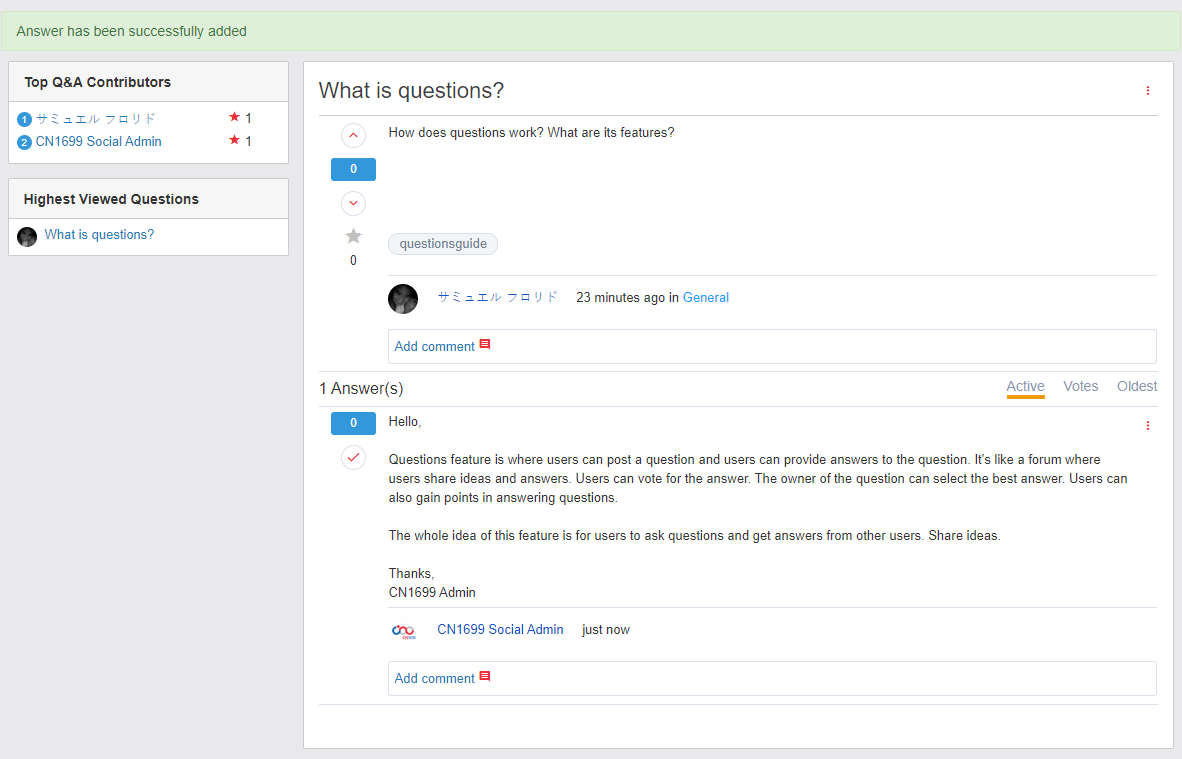Favorite the question with the star icon

coord(353,237)
